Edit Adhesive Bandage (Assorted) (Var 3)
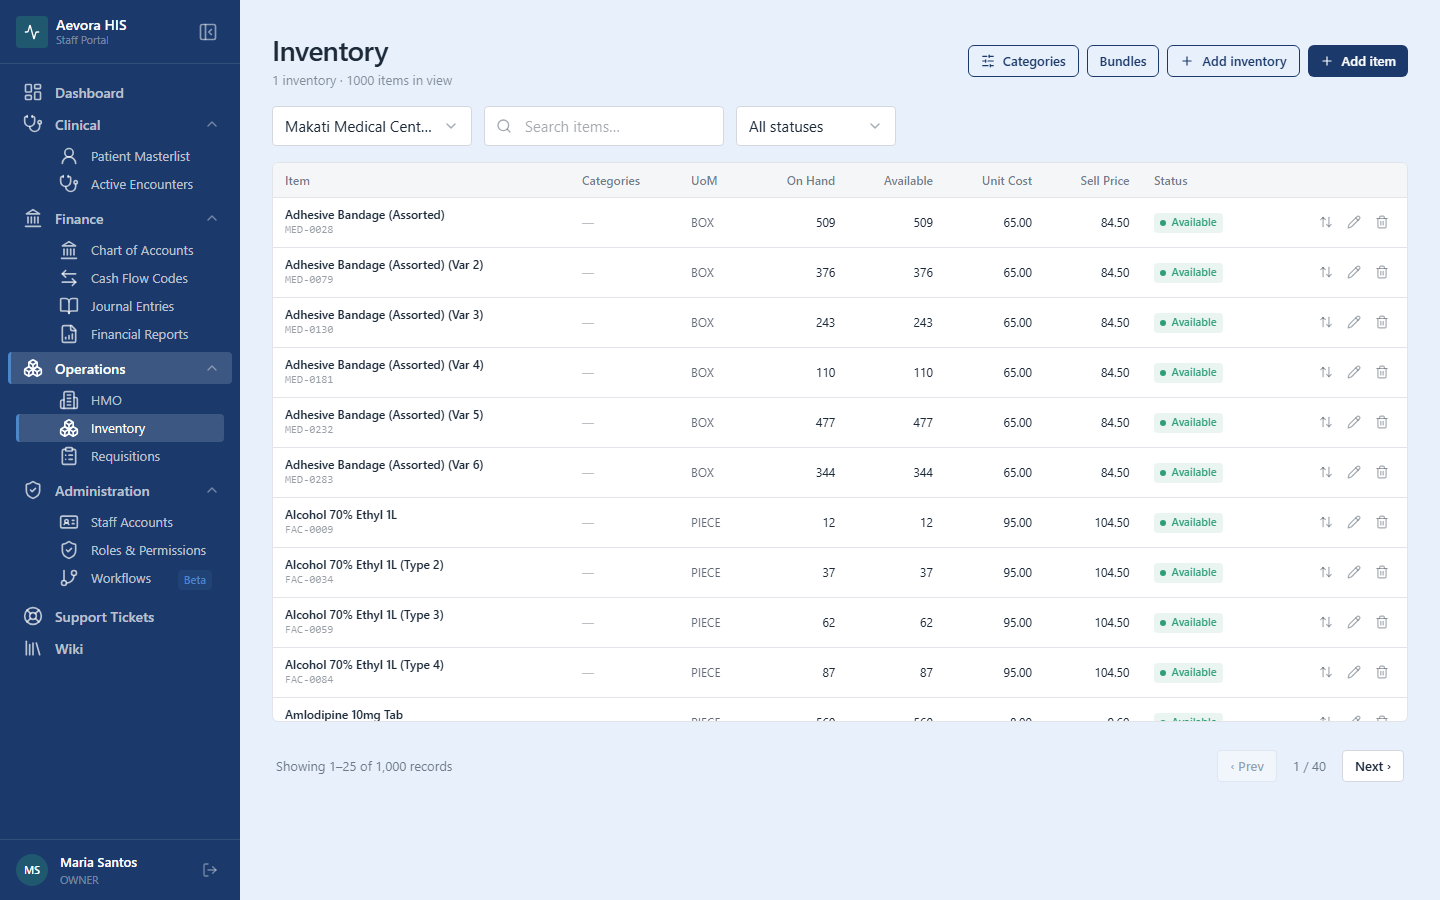Viewport: 1440px width, 900px height. (x=1354, y=322)
